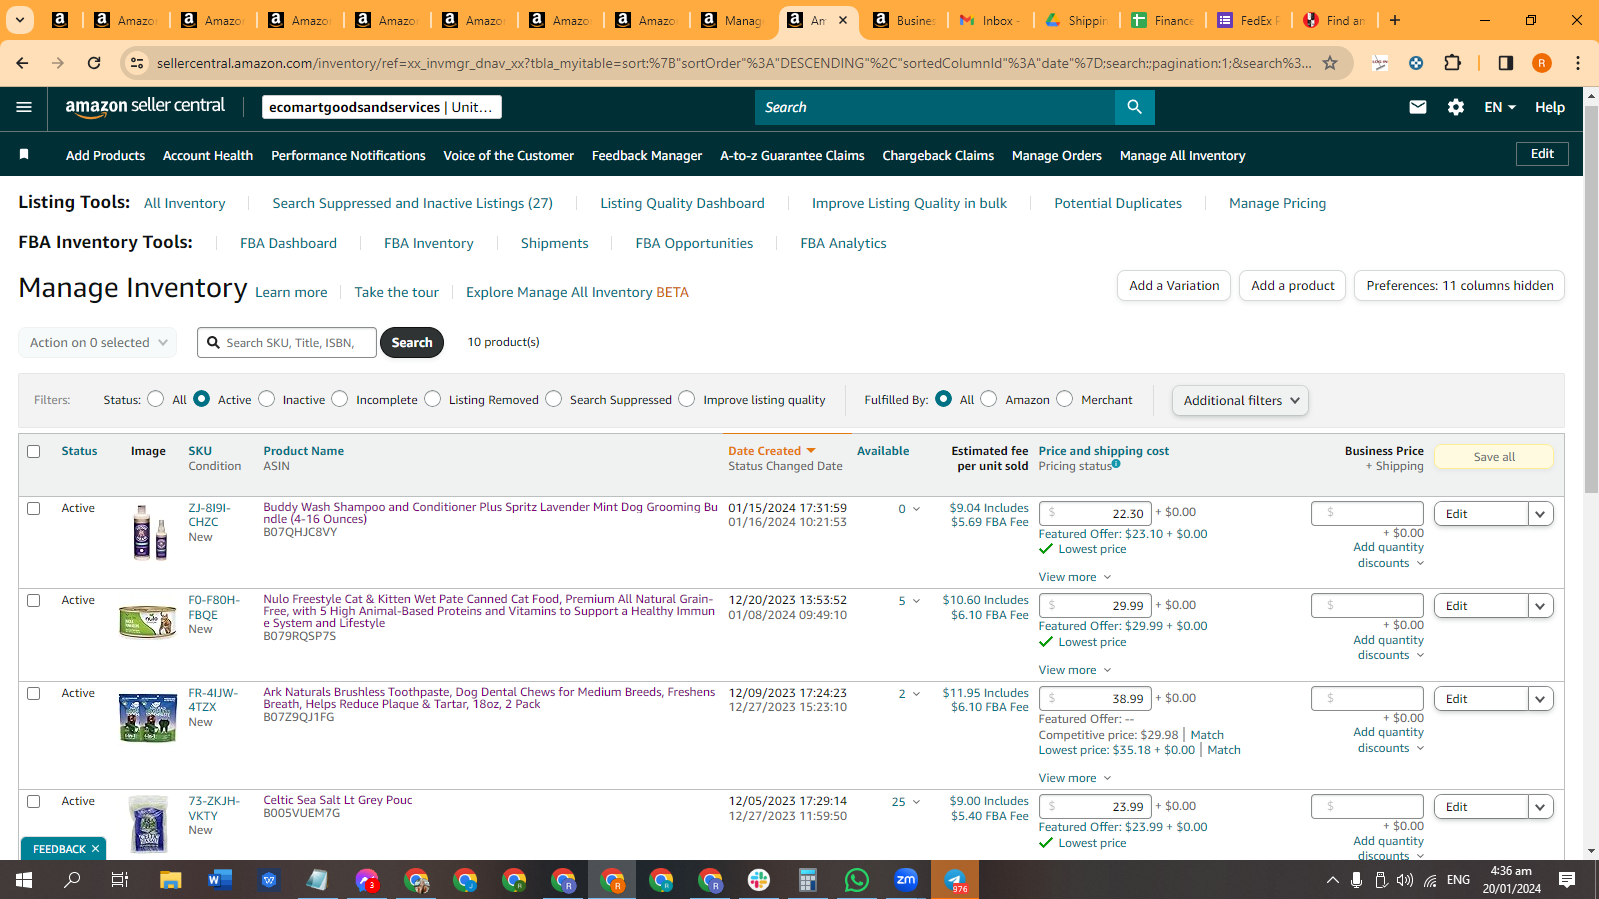
Task: Open the EN language dropdown
Action: tap(1500, 107)
